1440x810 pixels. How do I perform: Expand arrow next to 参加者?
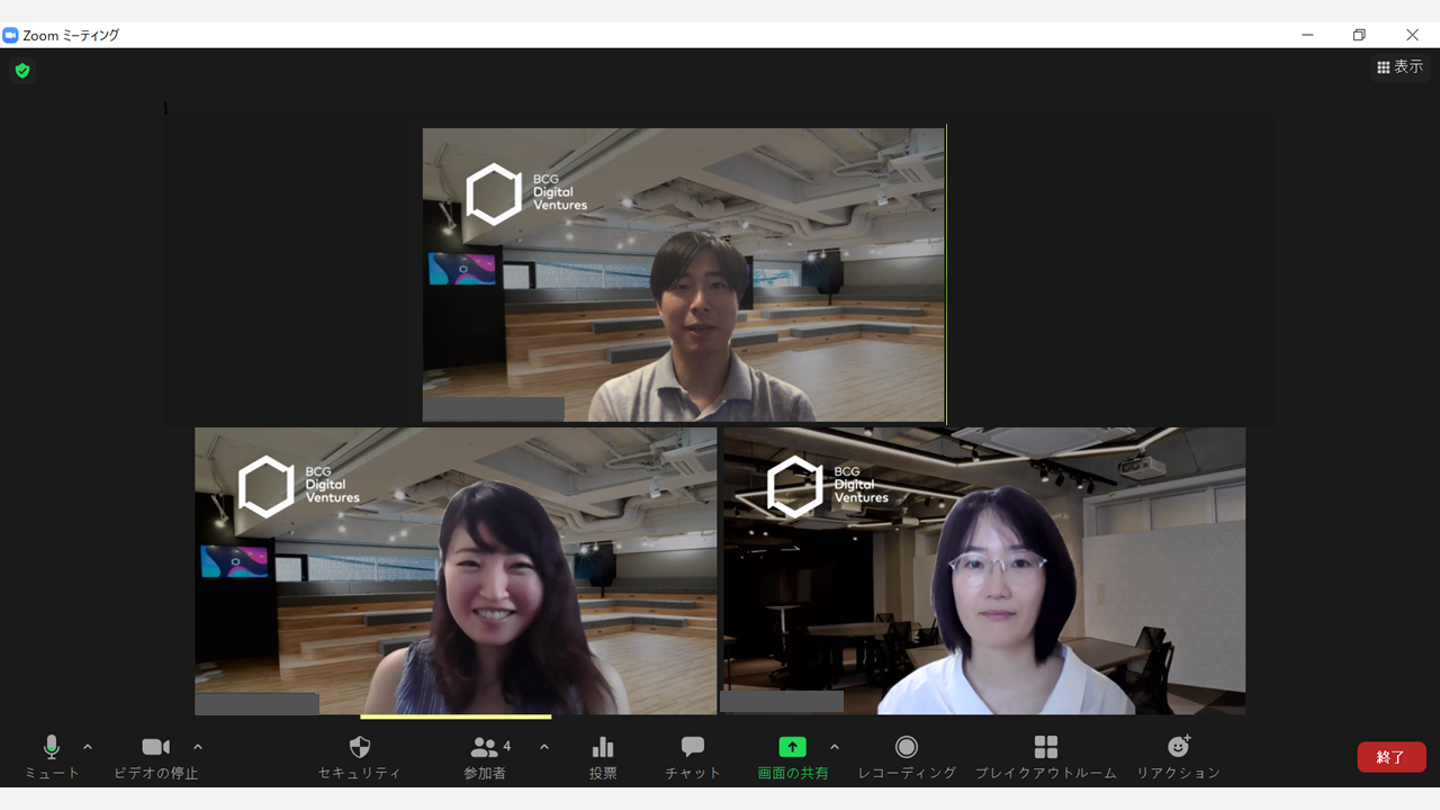pyautogui.click(x=544, y=747)
